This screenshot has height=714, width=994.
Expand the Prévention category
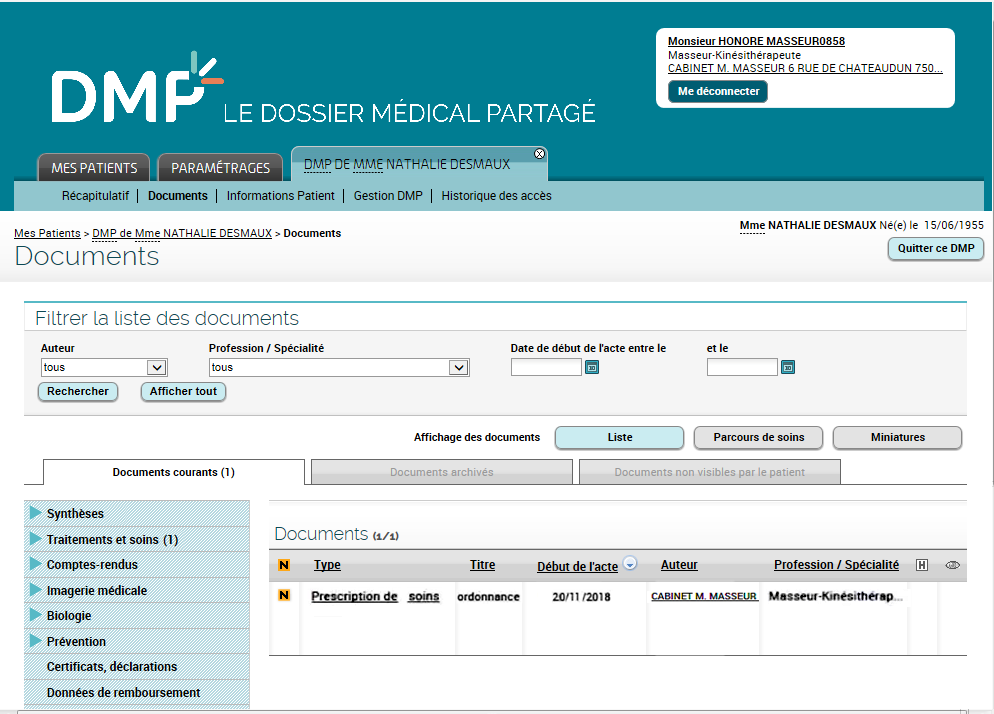tap(36, 641)
